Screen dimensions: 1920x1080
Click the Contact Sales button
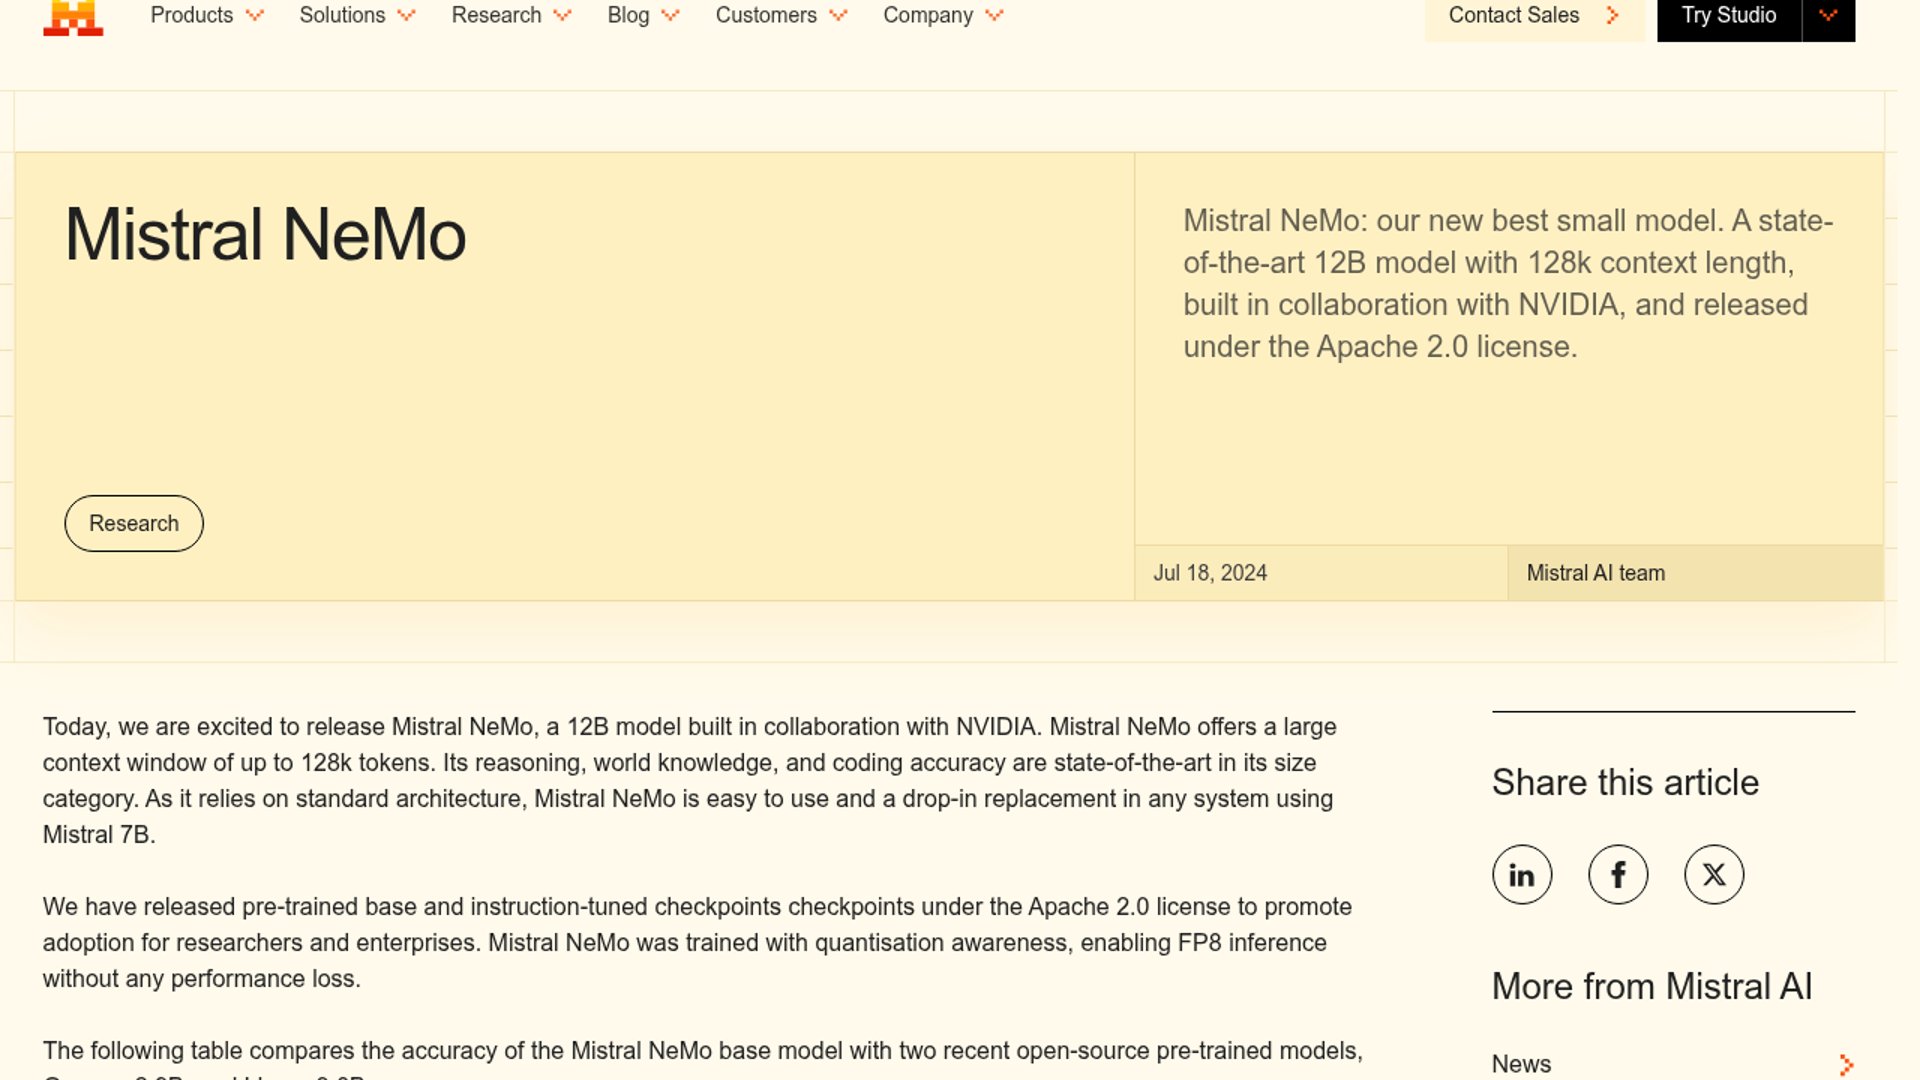pyautogui.click(x=1514, y=15)
